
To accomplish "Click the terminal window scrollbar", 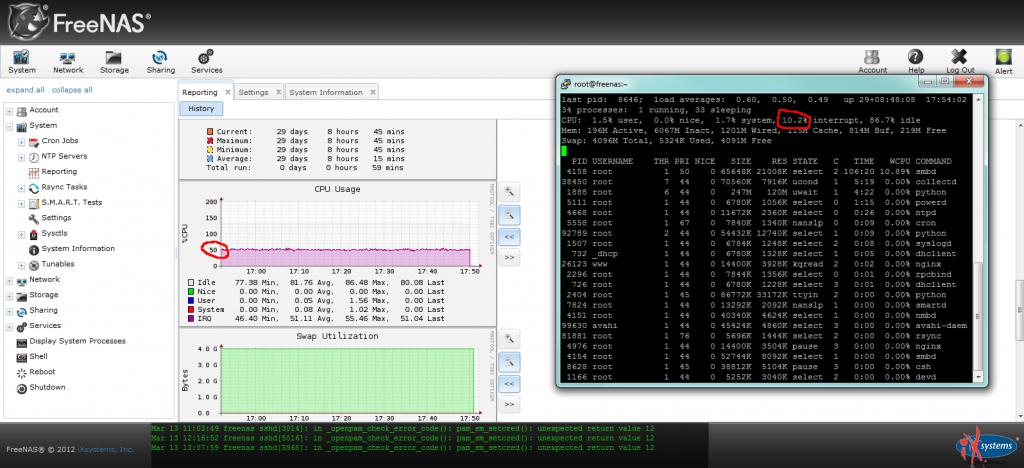I will (978, 239).
